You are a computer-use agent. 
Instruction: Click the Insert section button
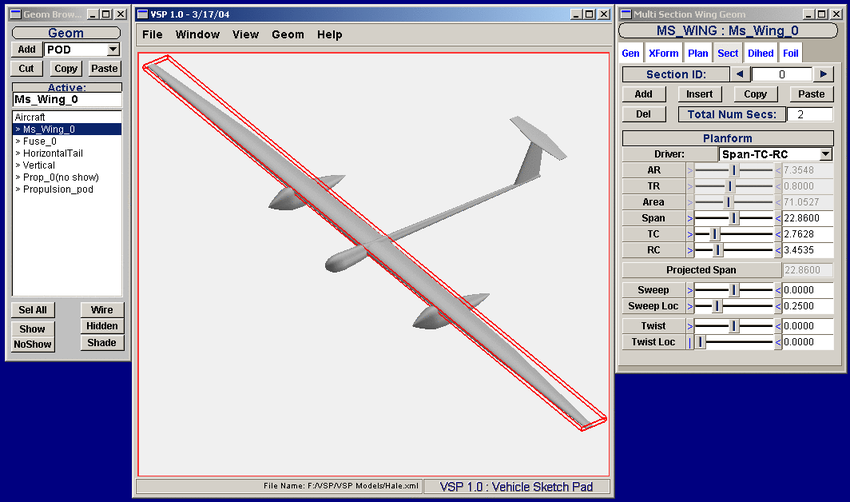click(700, 94)
